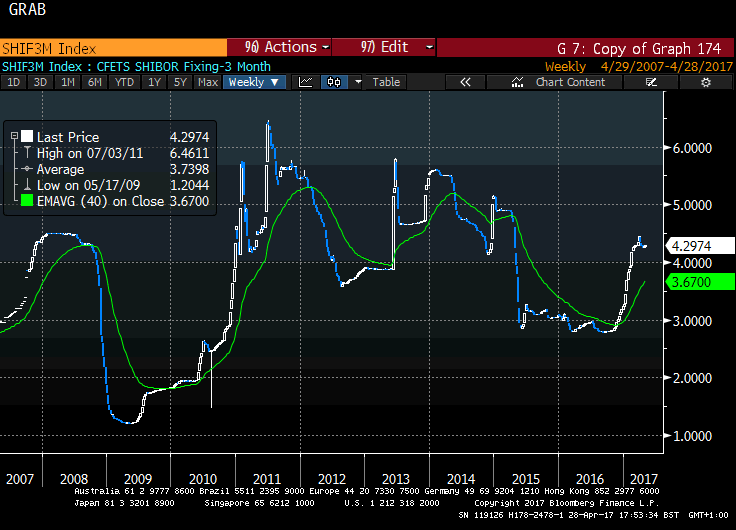736x530 pixels.
Task: Click the candlestick chart style icon
Action: coord(336,82)
